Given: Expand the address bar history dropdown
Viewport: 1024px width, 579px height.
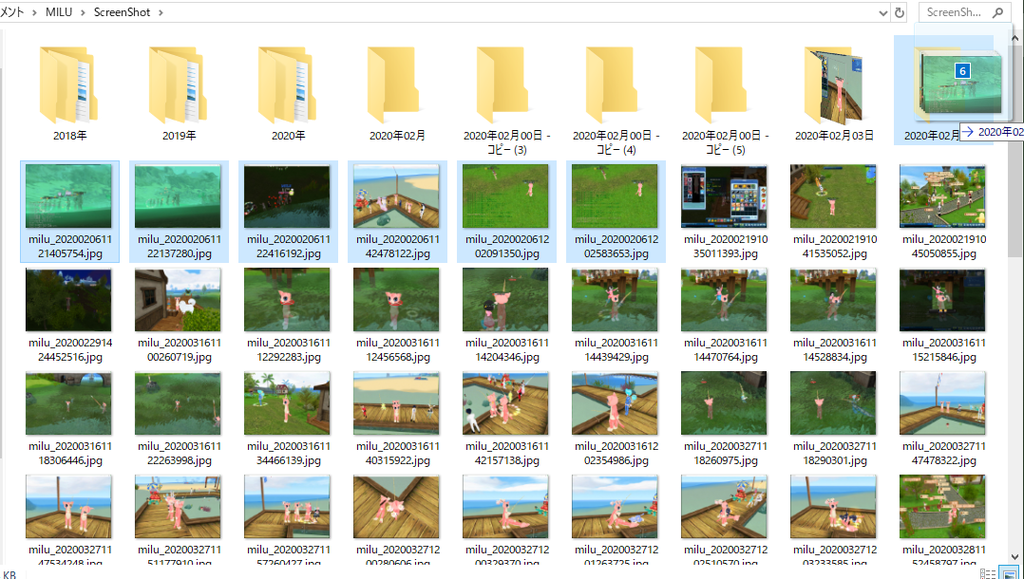Looking at the screenshot, I should 881,13.
